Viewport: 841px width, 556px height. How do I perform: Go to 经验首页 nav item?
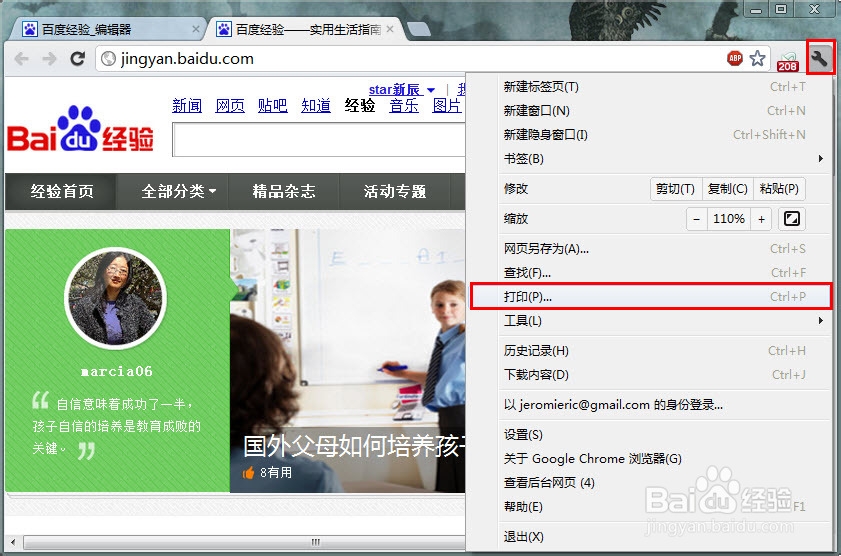point(62,191)
